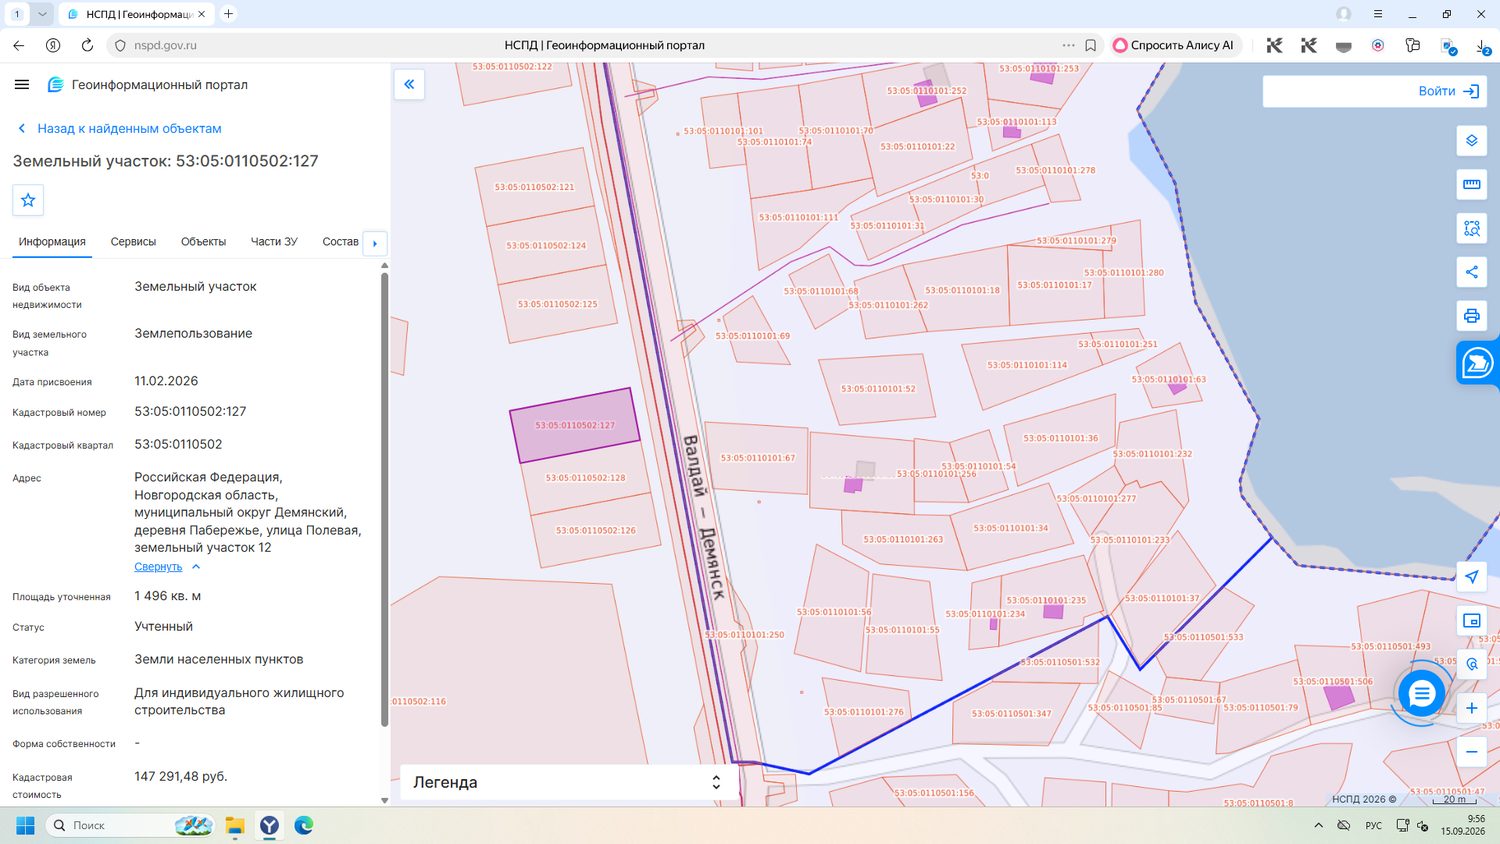
Task: Activate the ruler measurement tool
Action: tap(1471, 185)
